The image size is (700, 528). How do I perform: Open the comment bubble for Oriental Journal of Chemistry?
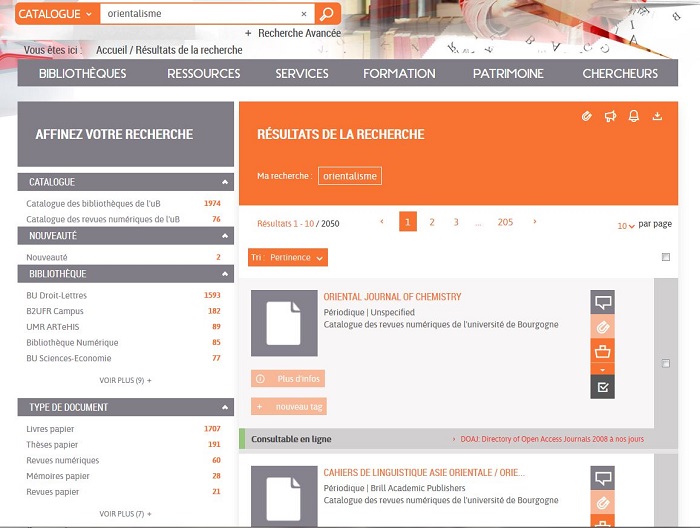tap(602, 302)
